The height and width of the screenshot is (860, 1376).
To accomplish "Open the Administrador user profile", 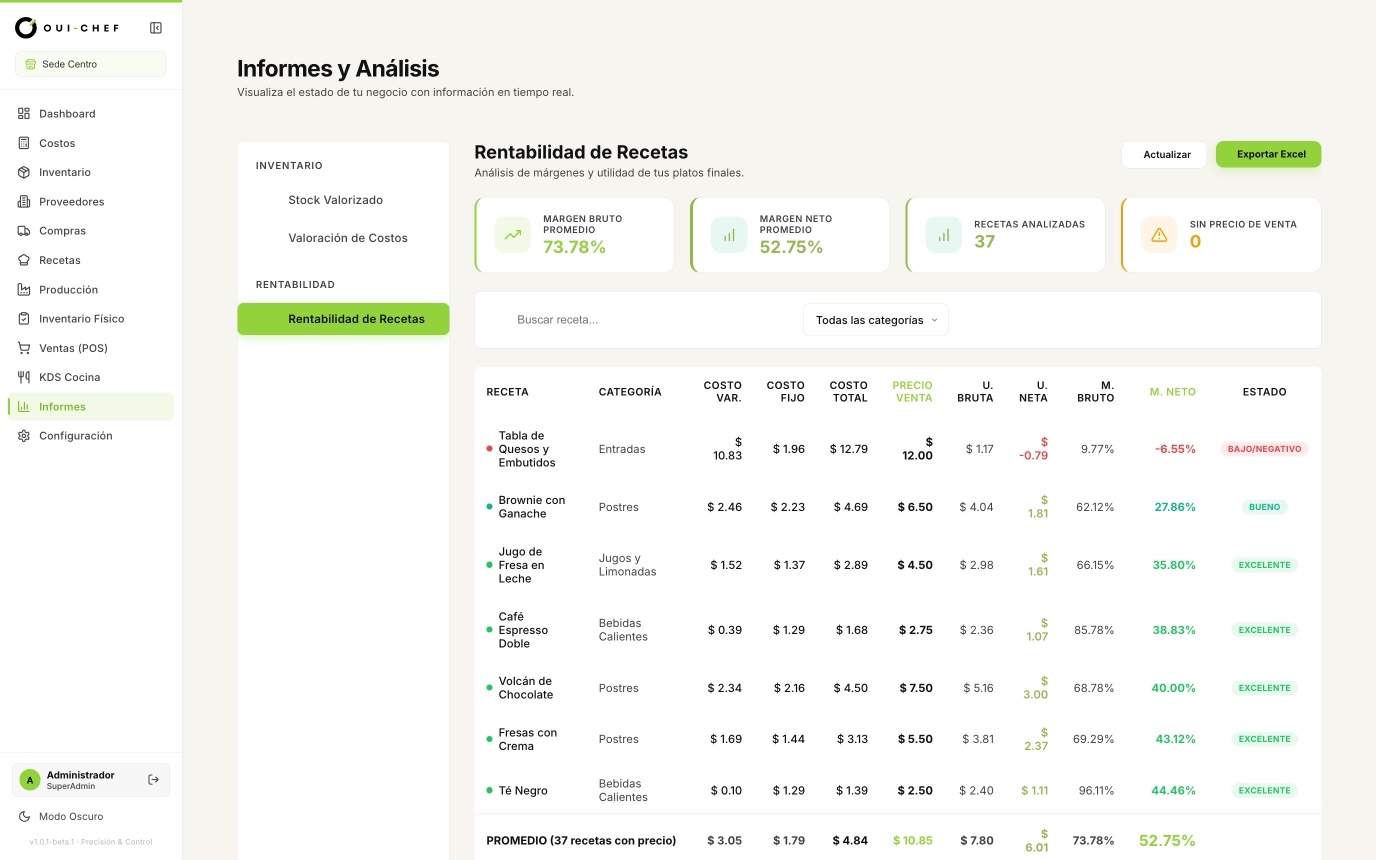I will [x=91, y=780].
